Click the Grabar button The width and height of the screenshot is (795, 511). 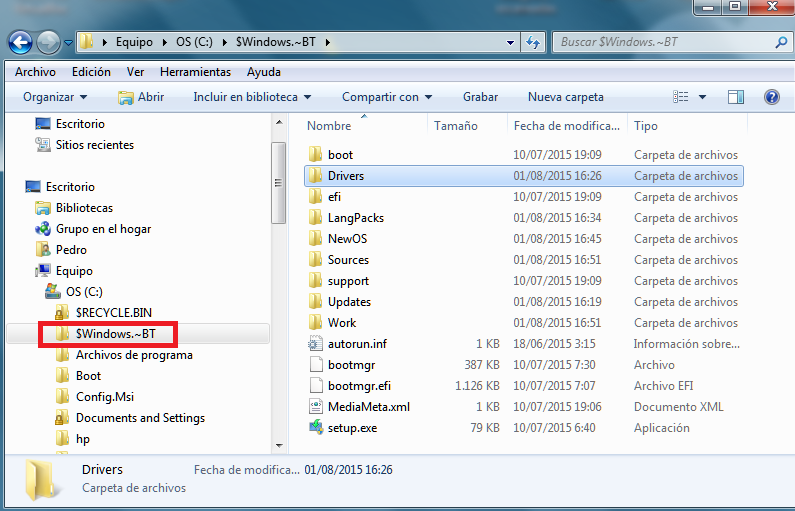point(480,97)
